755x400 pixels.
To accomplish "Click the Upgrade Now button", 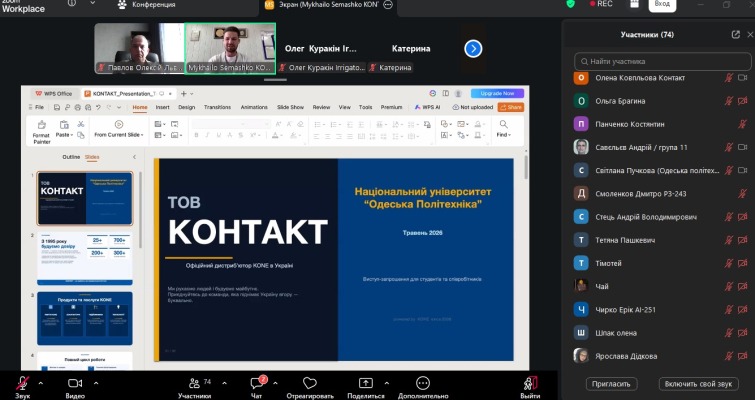I will click(x=497, y=93).
